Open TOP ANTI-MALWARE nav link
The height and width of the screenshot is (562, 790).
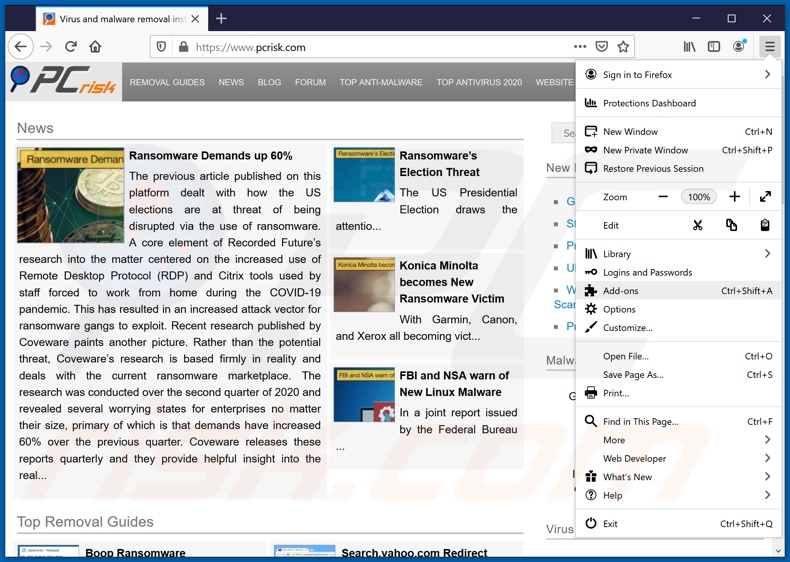[x=381, y=82]
